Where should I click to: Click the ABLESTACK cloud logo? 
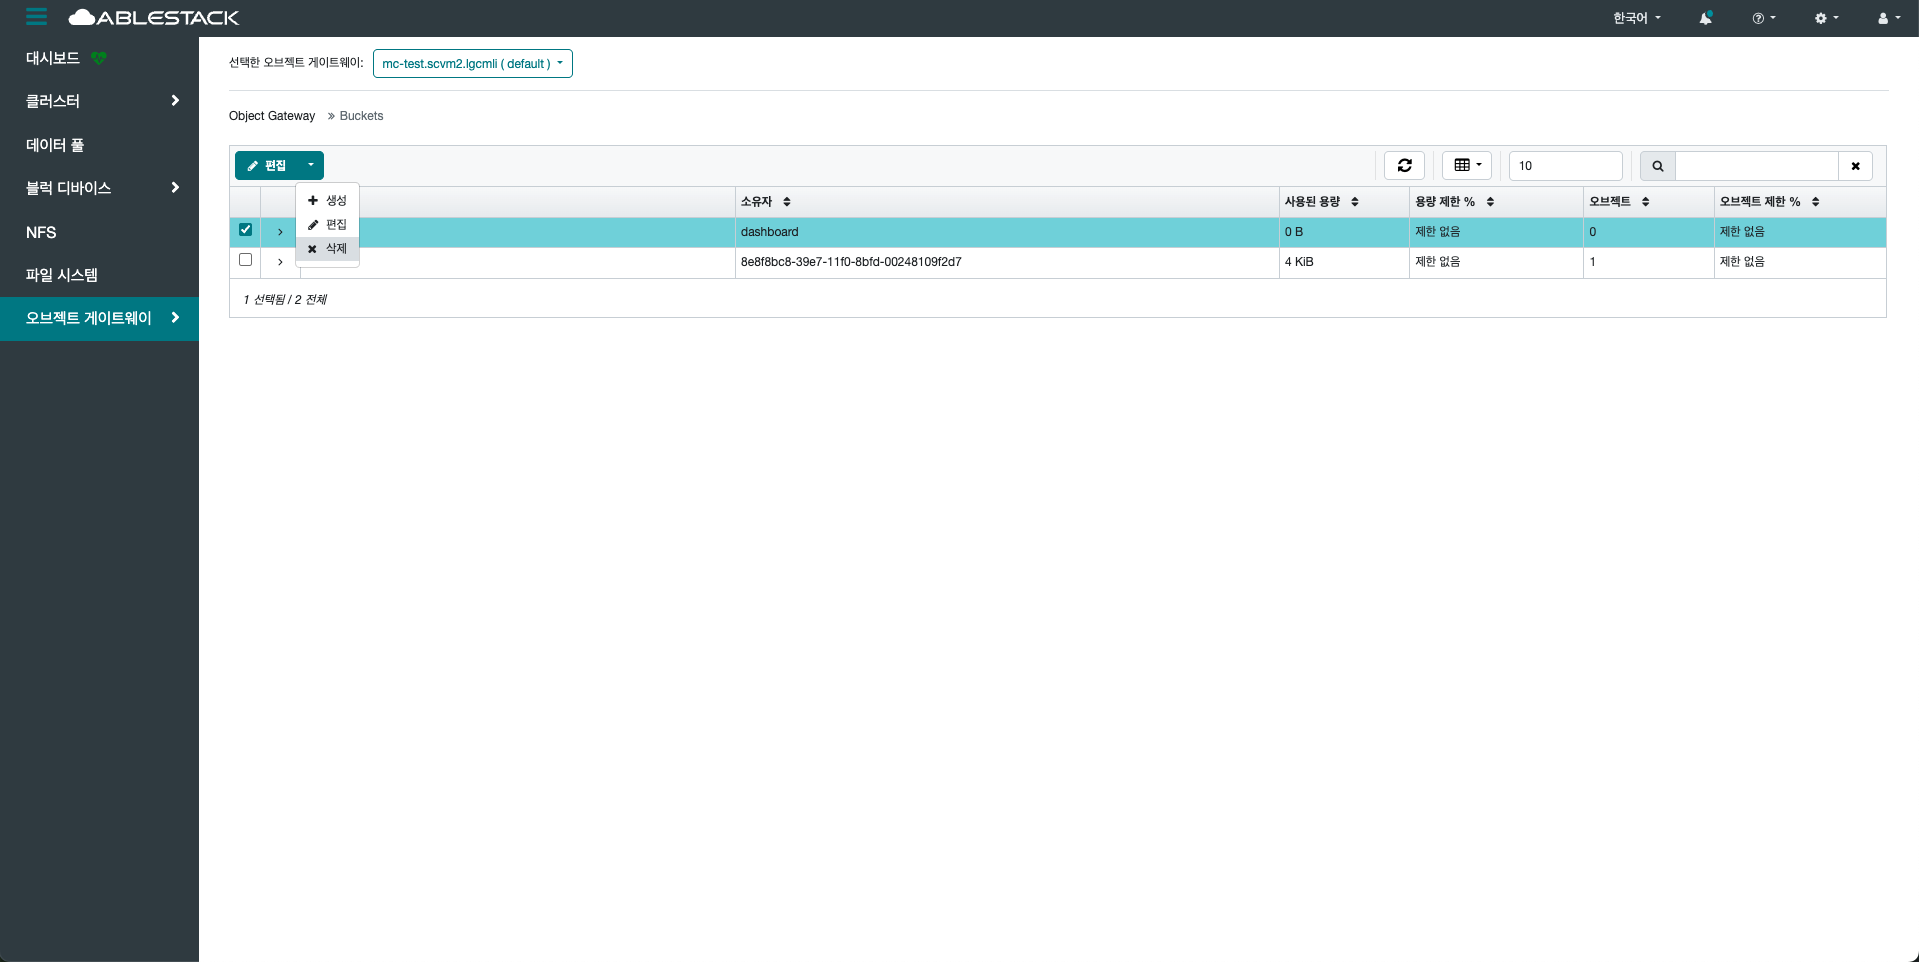point(154,17)
